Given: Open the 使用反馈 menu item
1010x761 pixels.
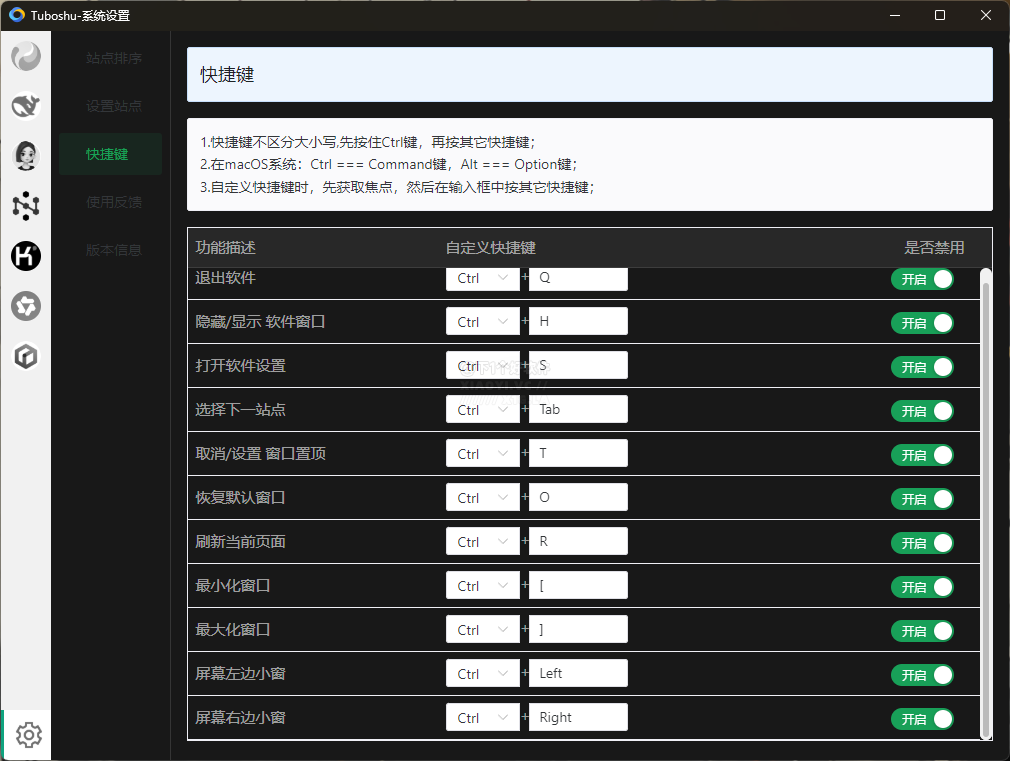Looking at the screenshot, I should point(114,202).
